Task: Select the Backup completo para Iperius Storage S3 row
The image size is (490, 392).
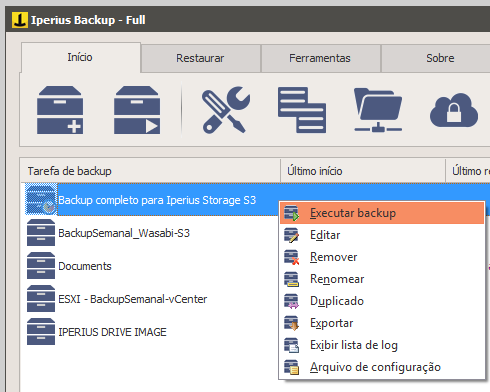Action: point(157,200)
